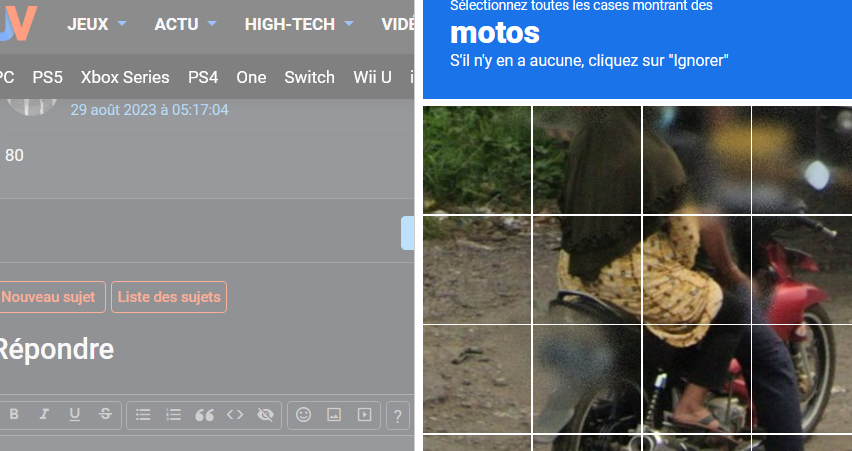Click the Nouveau sujet button
The image size is (852, 451).
[x=50, y=297]
